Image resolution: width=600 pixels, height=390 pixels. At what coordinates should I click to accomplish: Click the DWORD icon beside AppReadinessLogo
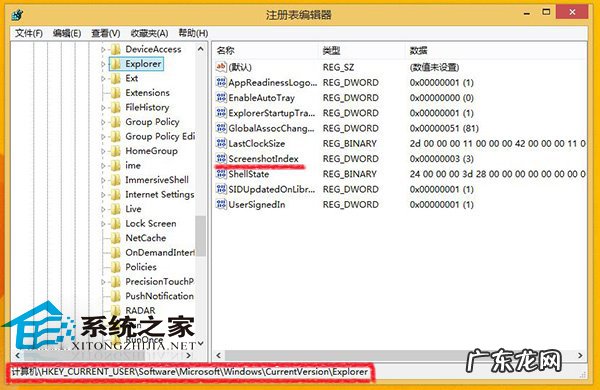pos(221,82)
